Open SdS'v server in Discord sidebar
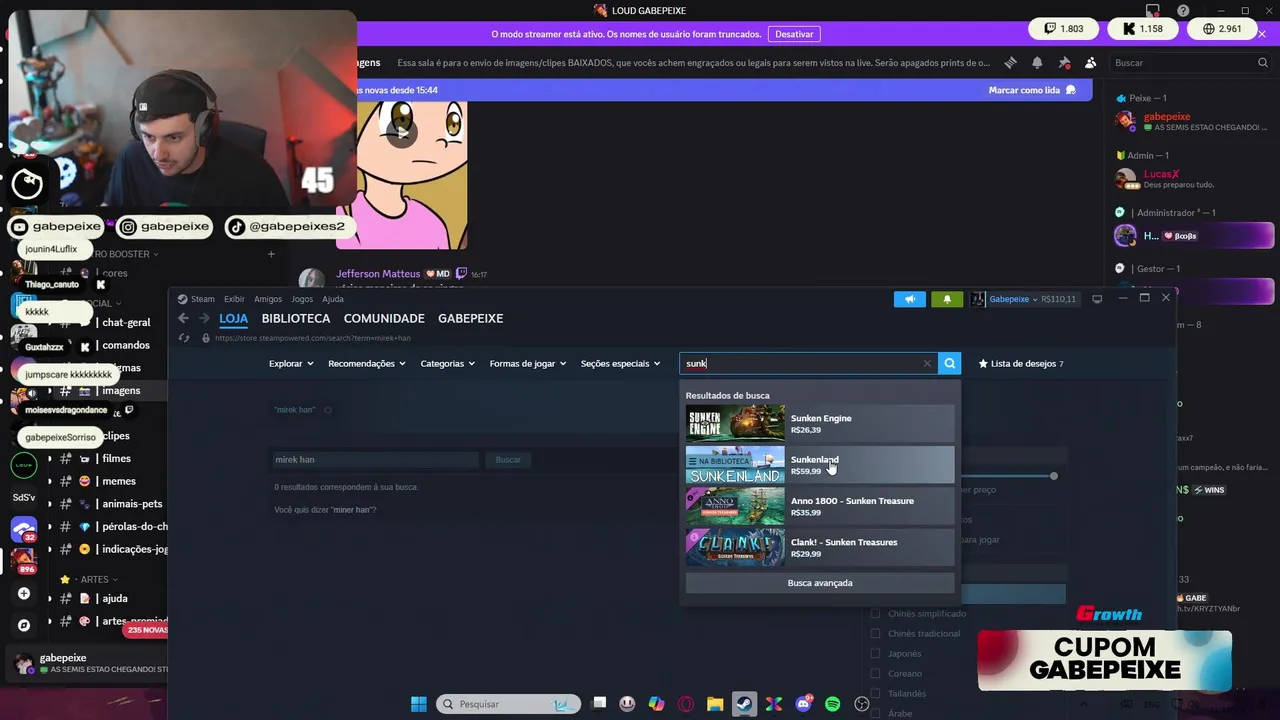 click(x=24, y=497)
